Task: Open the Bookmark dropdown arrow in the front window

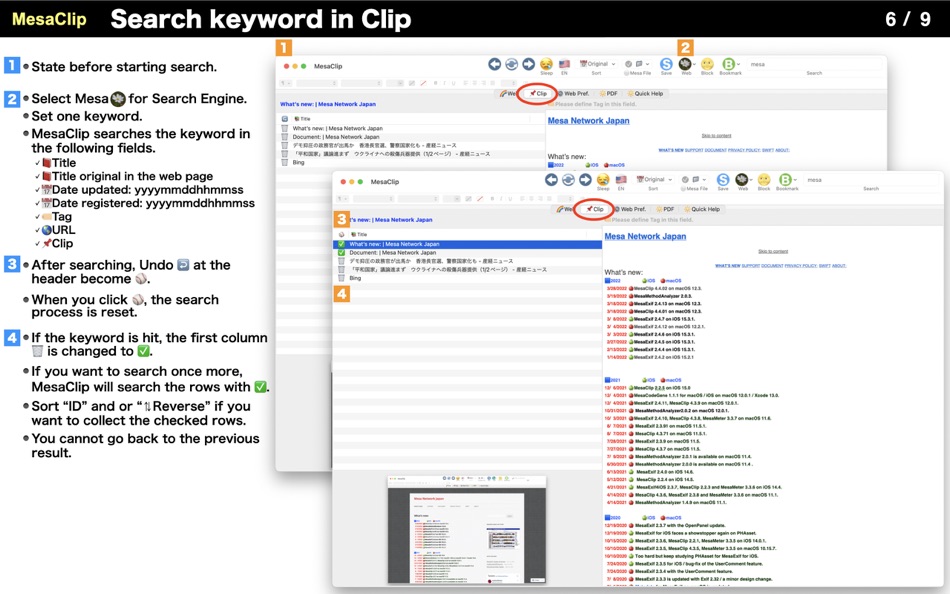Action: tap(795, 180)
